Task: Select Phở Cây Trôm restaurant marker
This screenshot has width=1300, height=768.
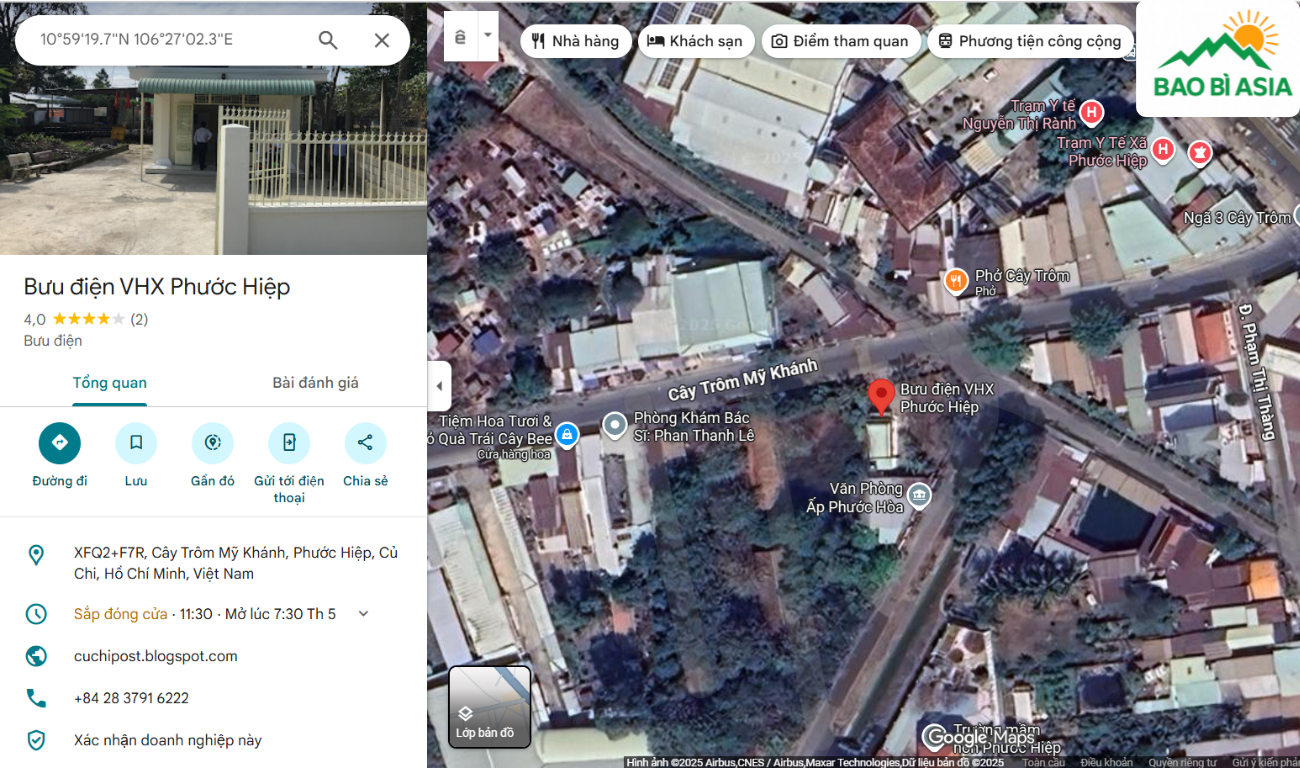Action: click(956, 281)
